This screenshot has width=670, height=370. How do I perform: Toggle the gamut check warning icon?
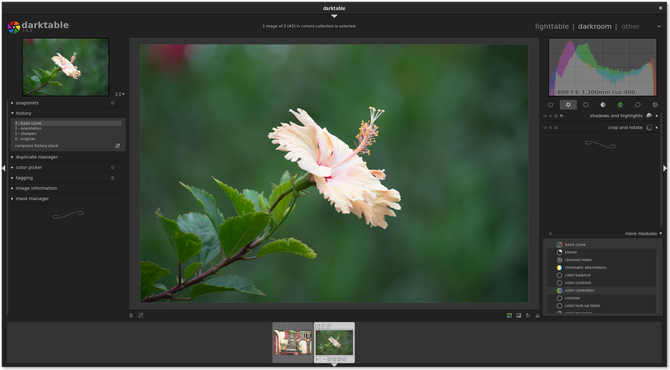pos(538,315)
